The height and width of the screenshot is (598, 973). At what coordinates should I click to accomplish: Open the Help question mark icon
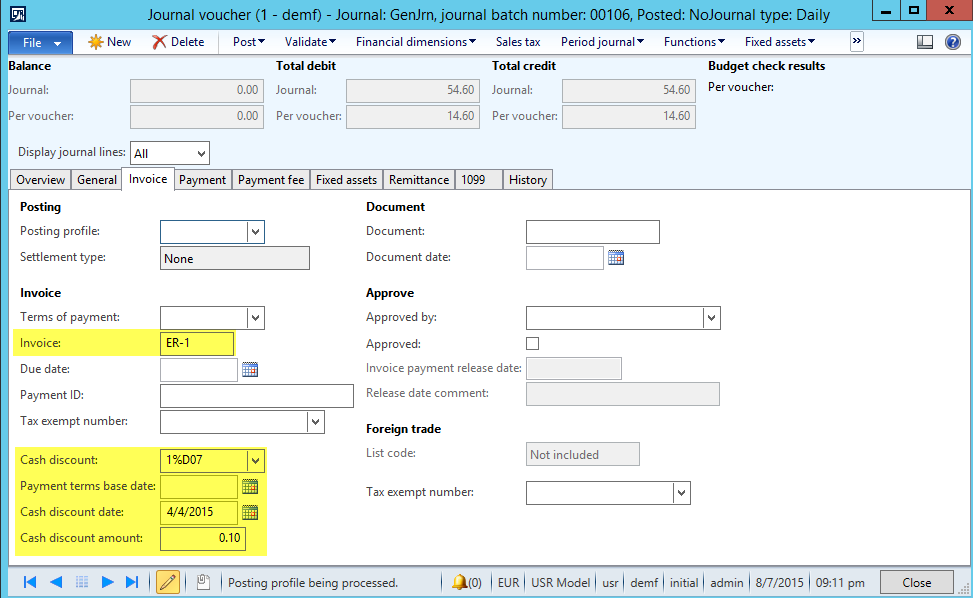tap(952, 42)
